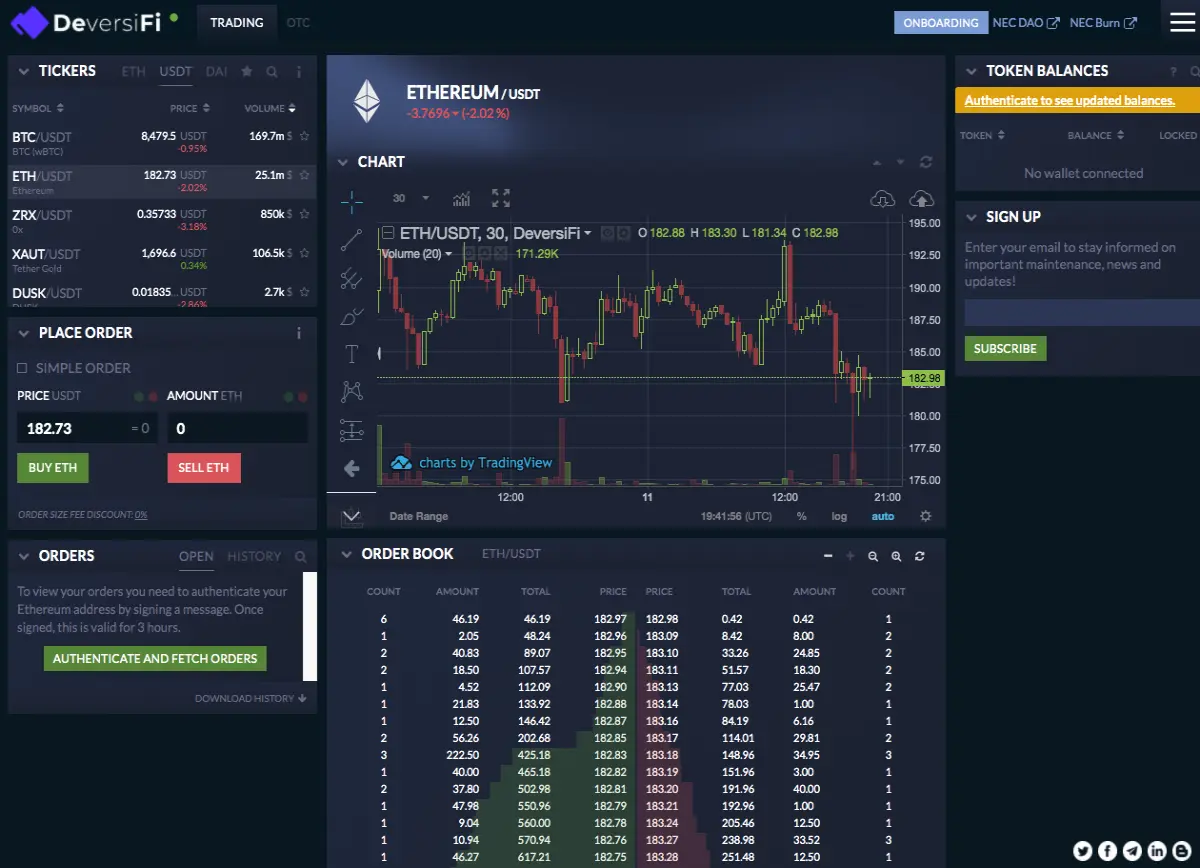Click the Price USDT input field
1200x868 pixels.
pos(87,428)
